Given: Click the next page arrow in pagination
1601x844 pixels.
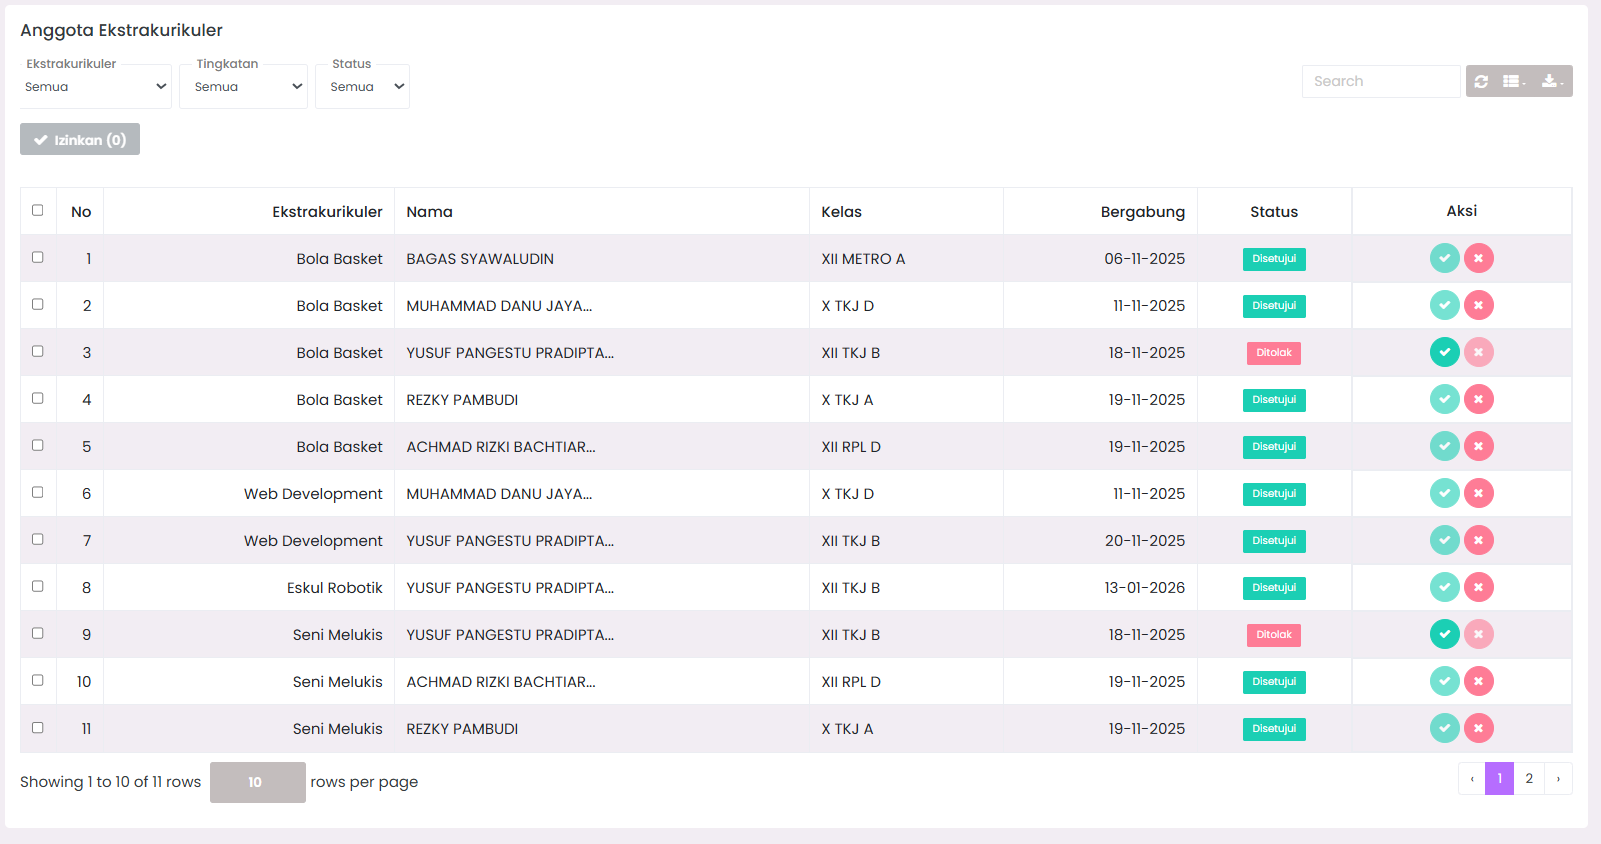Looking at the screenshot, I should 1558,778.
